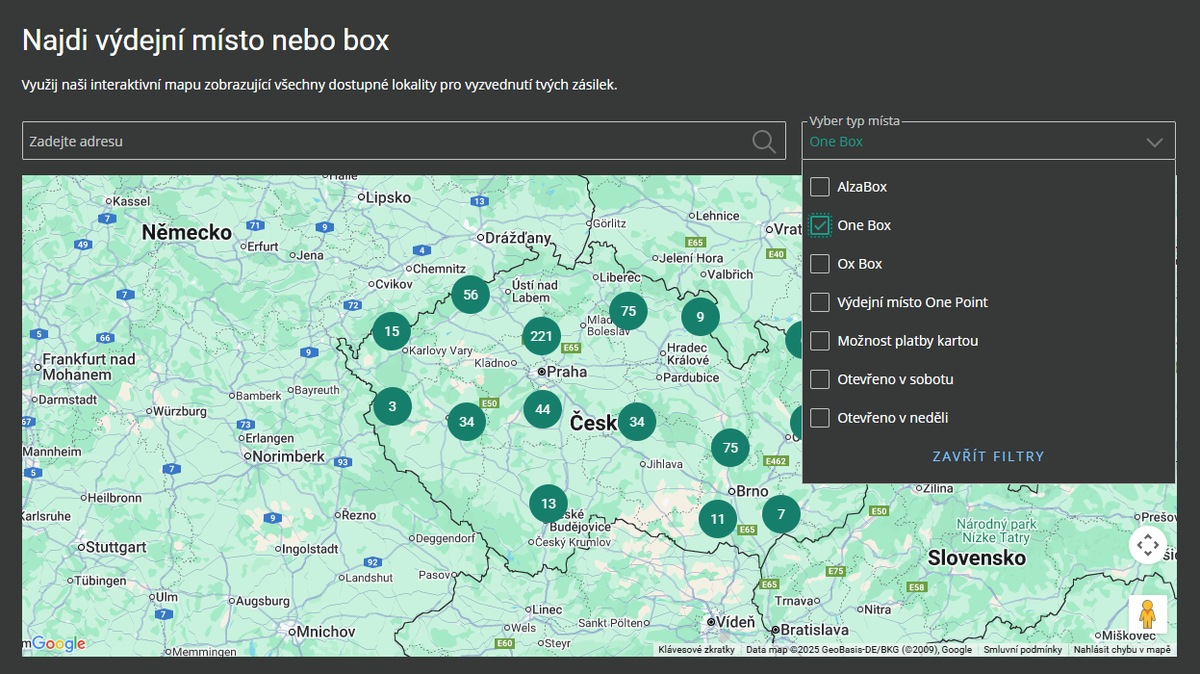
Task: Click the Street View pegman icon
Action: tap(1147, 614)
